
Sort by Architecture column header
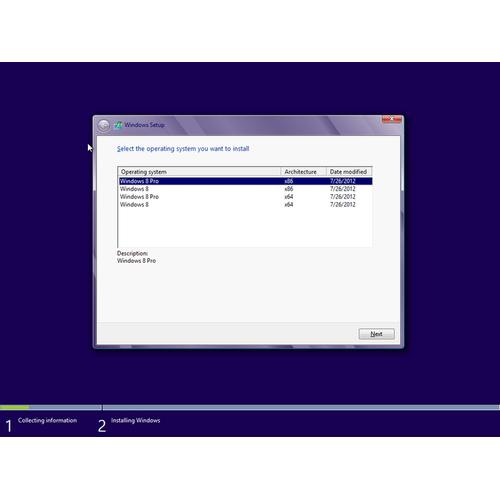[303, 172]
